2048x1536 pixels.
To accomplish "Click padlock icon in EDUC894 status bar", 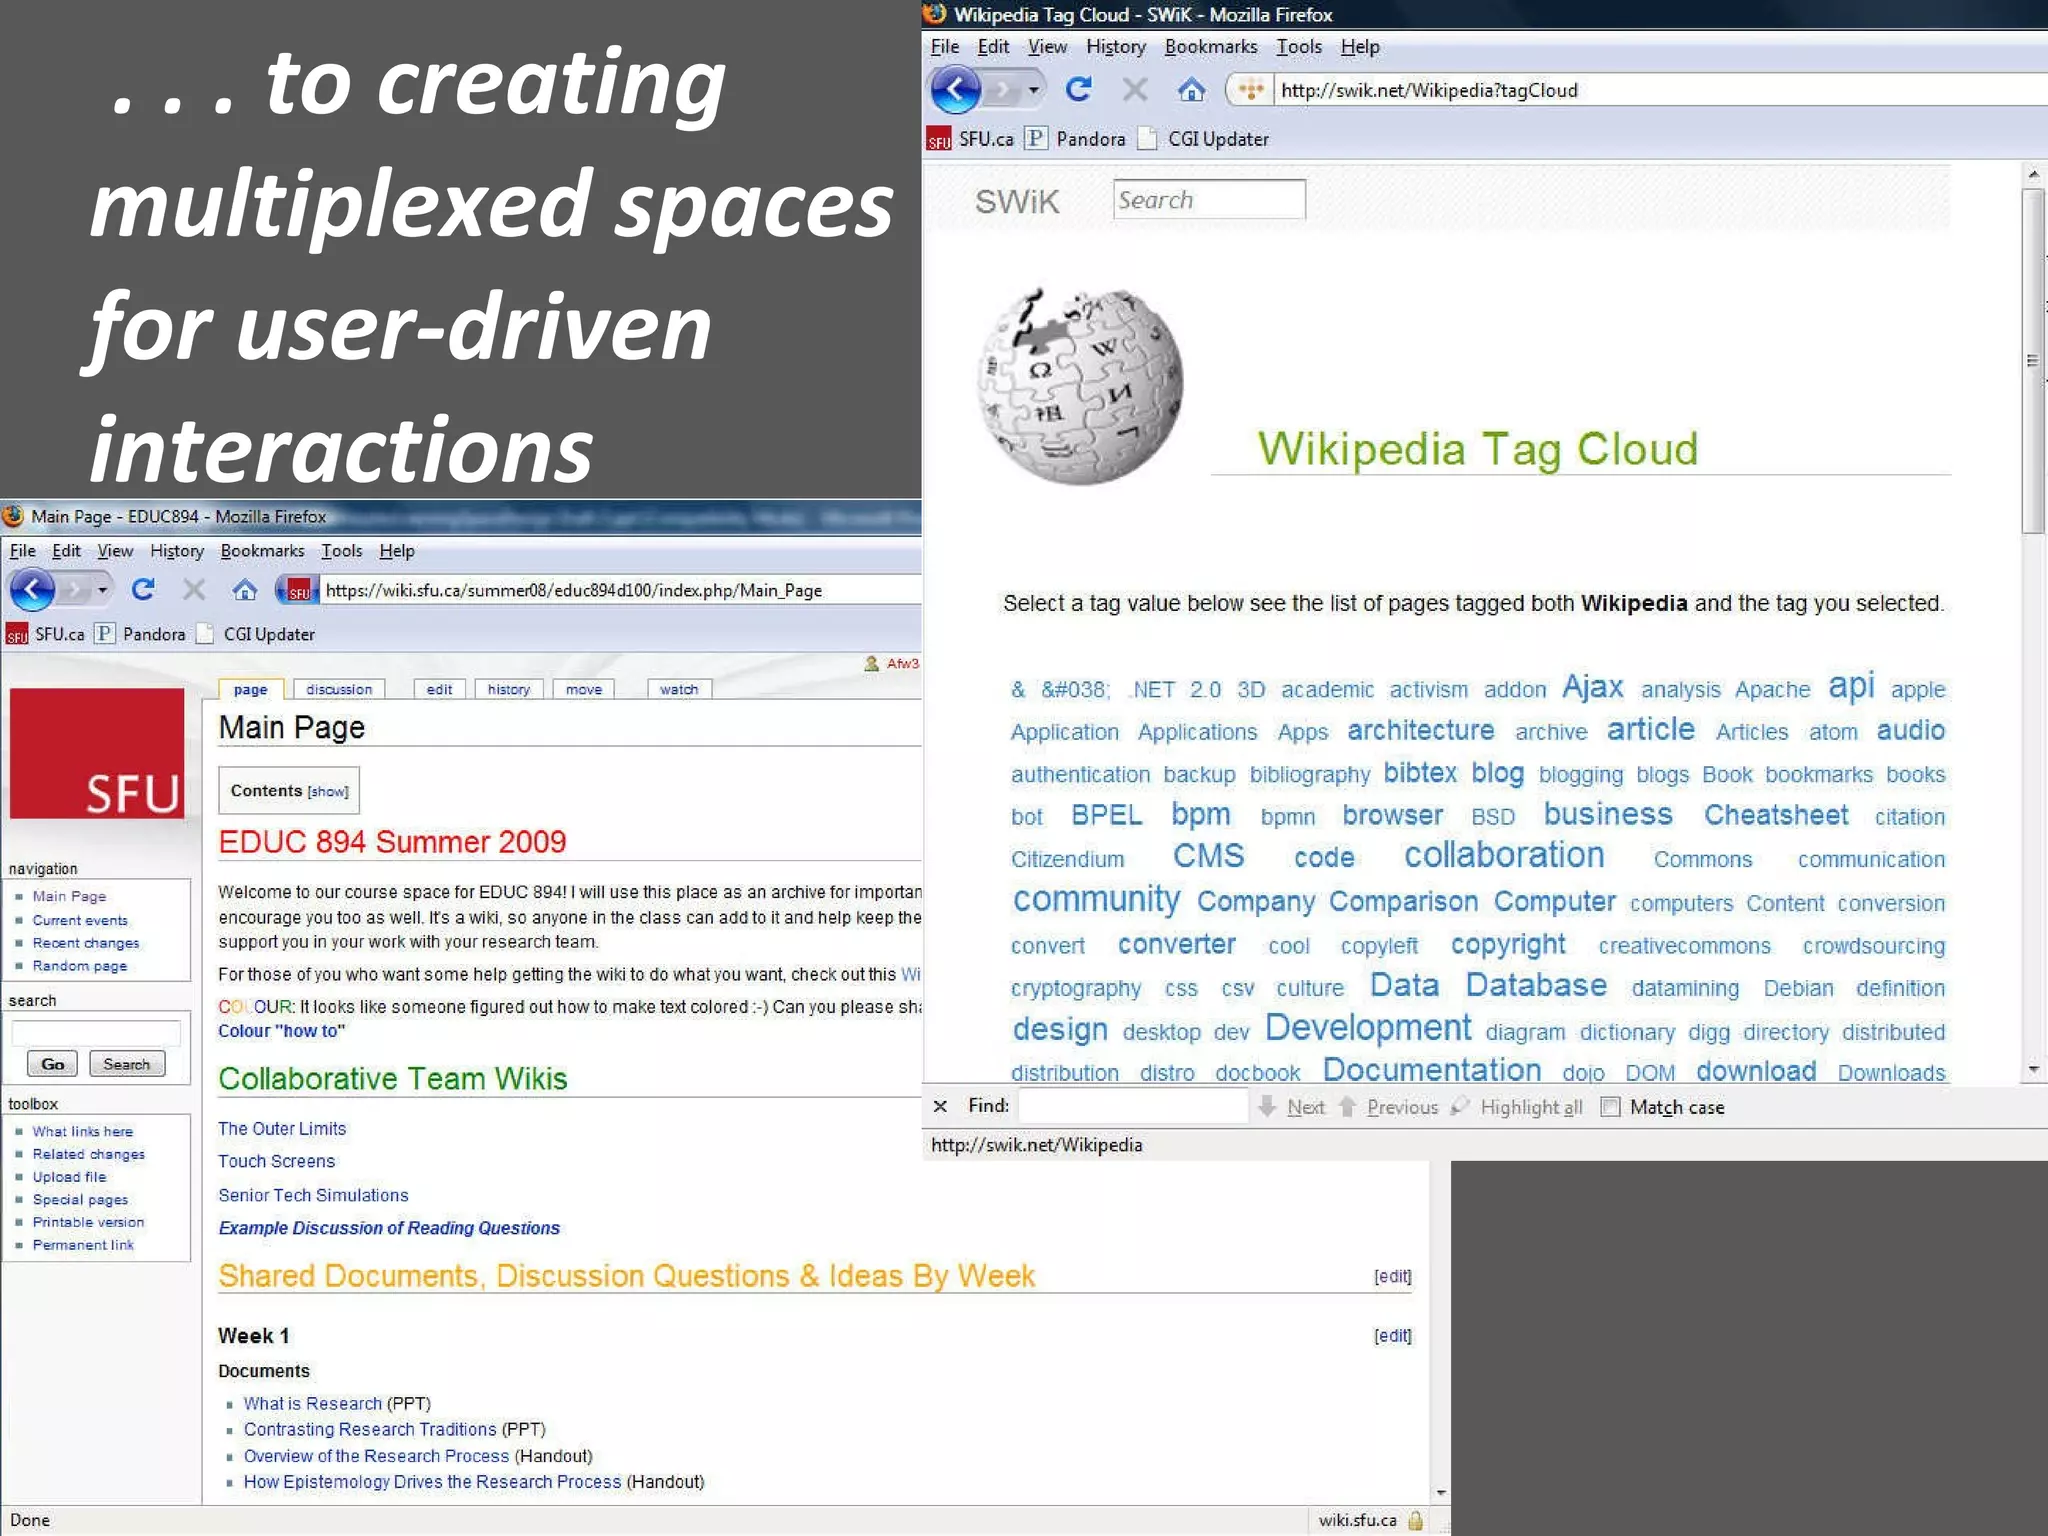I will [x=1415, y=1521].
